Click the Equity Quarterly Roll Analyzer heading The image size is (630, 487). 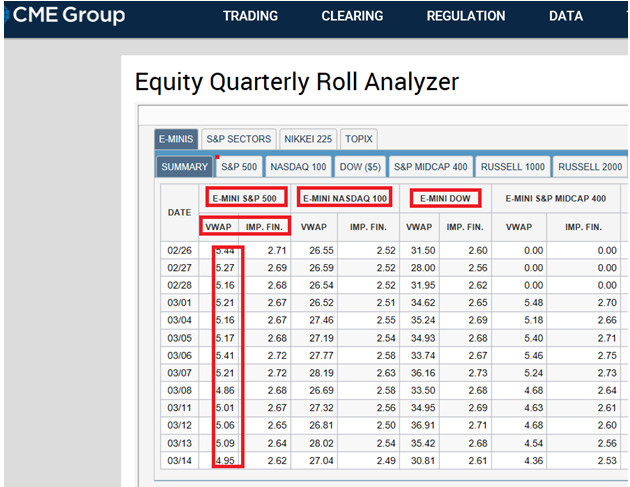pos(297,82)
